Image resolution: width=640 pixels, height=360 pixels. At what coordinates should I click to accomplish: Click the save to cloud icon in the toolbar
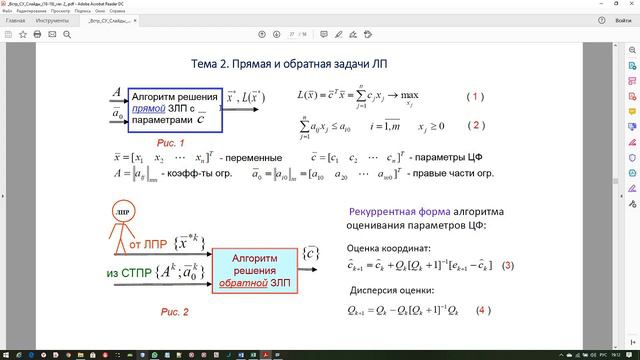8,35
